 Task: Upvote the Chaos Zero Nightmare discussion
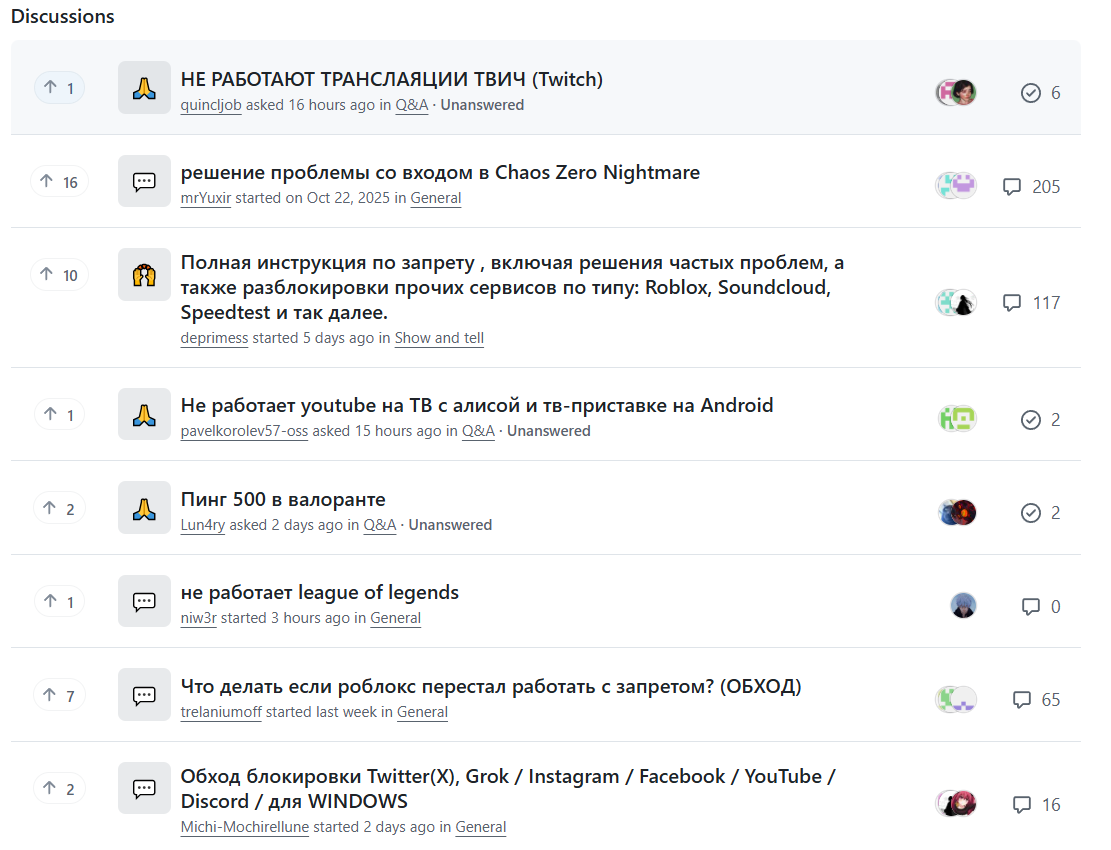tap(59, 182)
